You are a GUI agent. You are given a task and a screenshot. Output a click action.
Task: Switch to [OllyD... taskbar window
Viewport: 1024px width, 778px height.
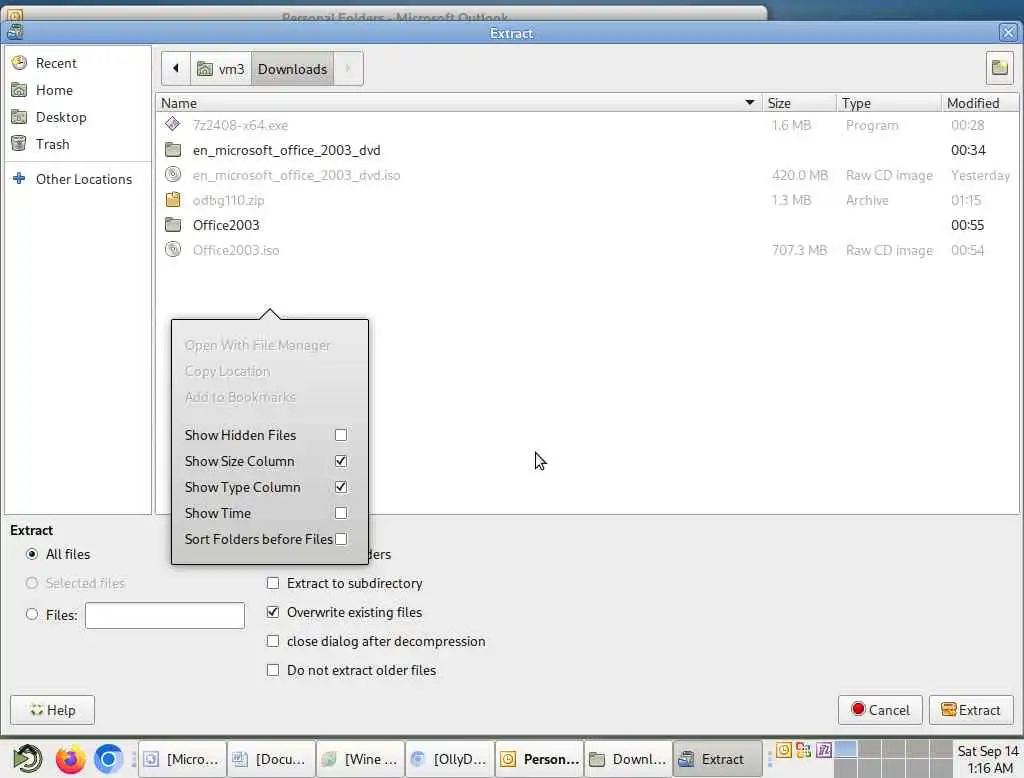(x=449, y=759)
